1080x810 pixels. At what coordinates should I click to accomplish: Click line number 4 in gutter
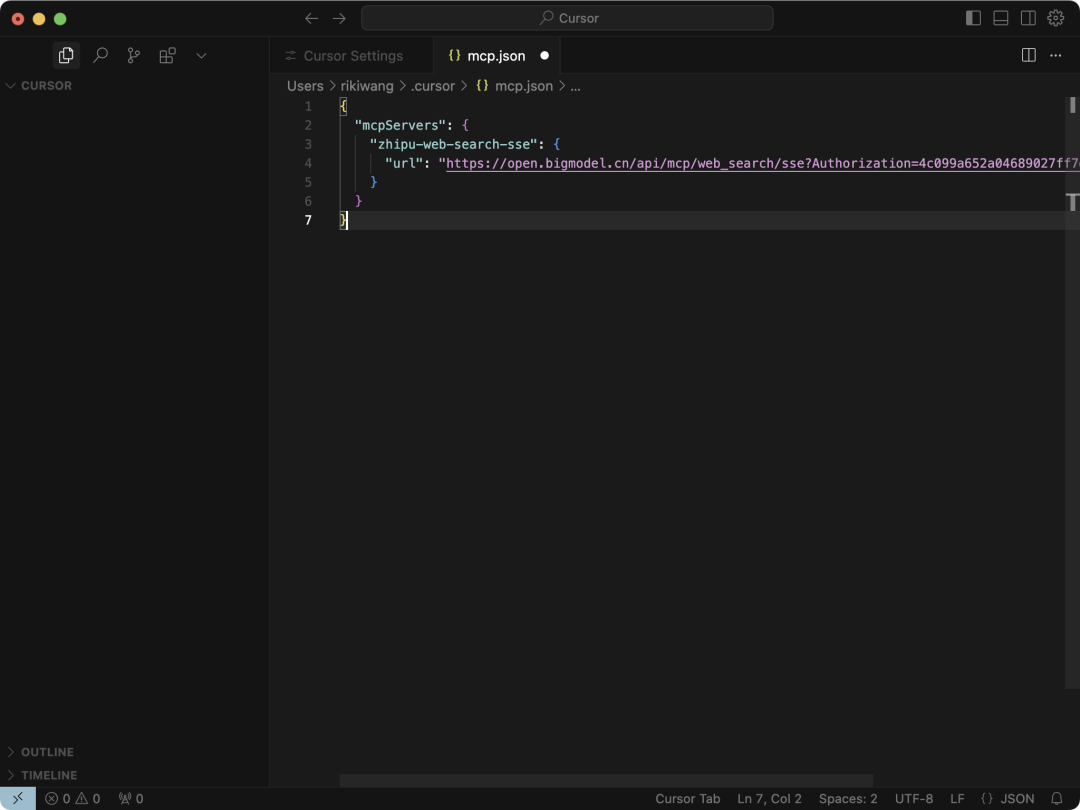coord(308,163)
